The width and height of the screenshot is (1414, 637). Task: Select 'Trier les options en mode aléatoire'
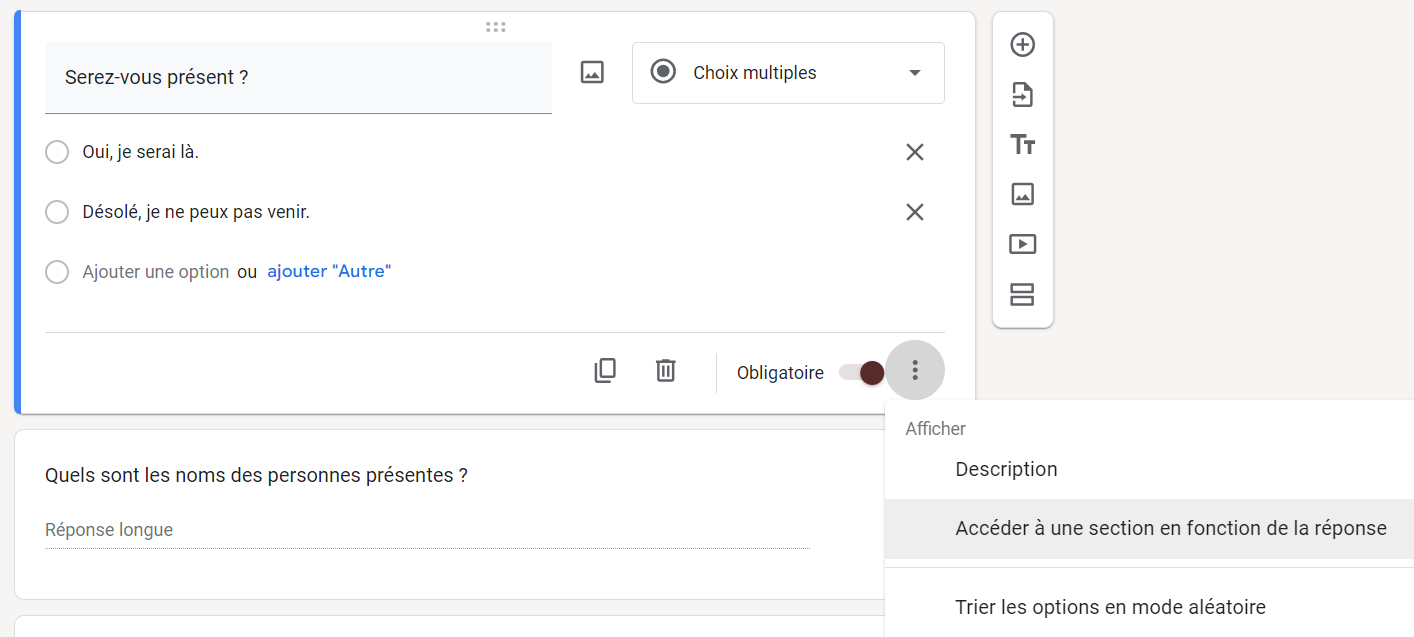(1110, 607)
